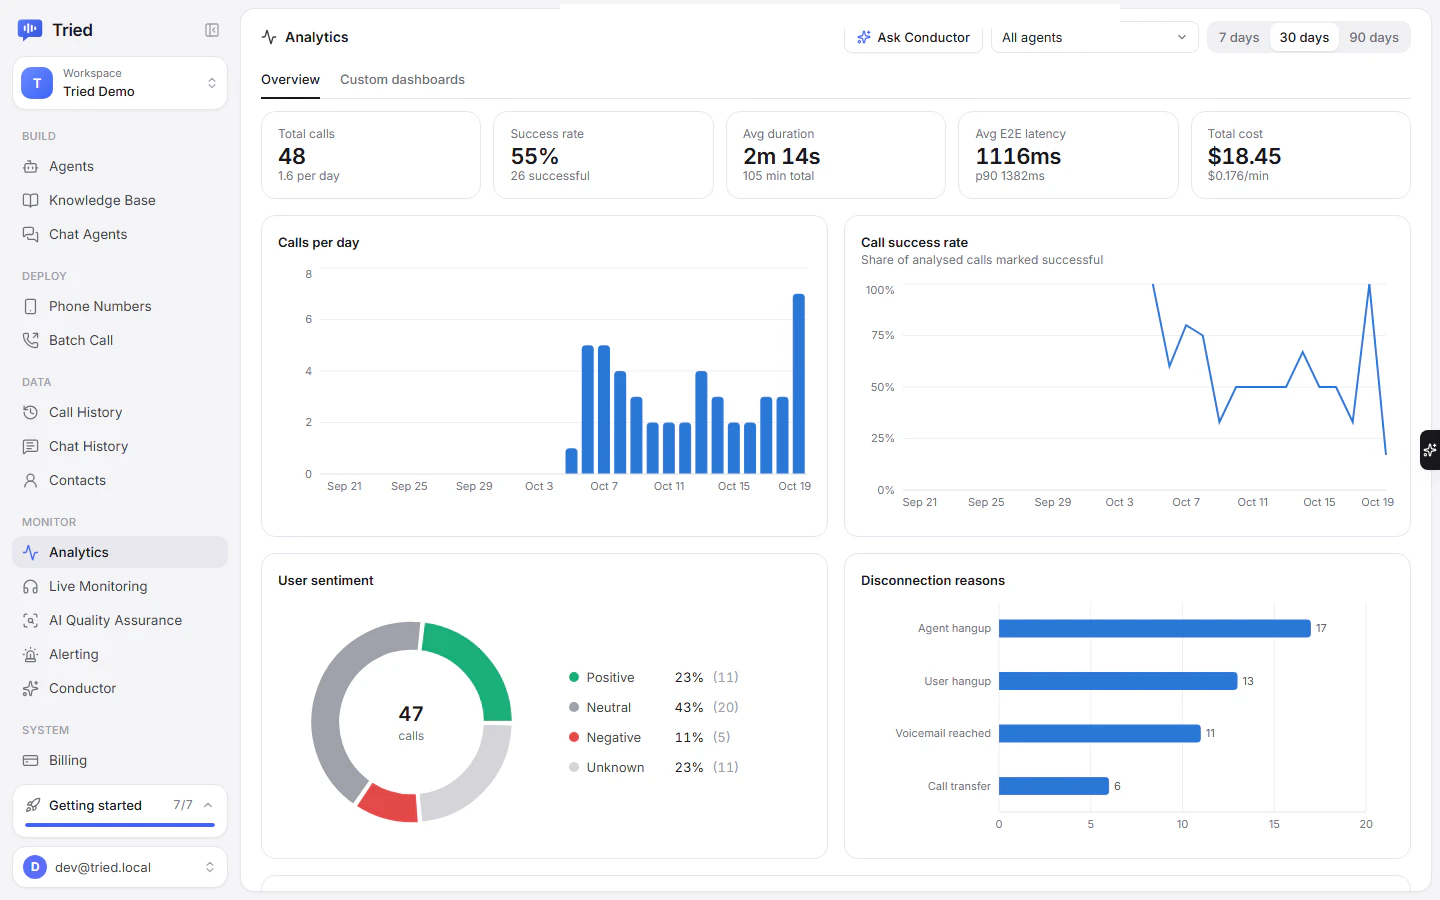The width and height of the screenshot is (1440, 900).
Task: Go to Live Monitoring
Action: click(120, 586)
